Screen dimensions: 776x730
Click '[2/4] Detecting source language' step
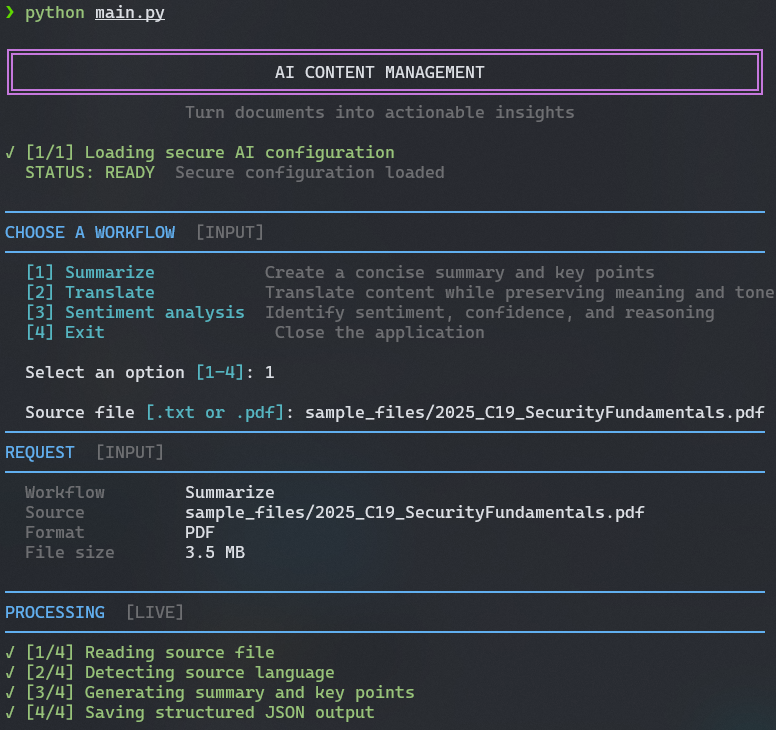tap(180, 673)
